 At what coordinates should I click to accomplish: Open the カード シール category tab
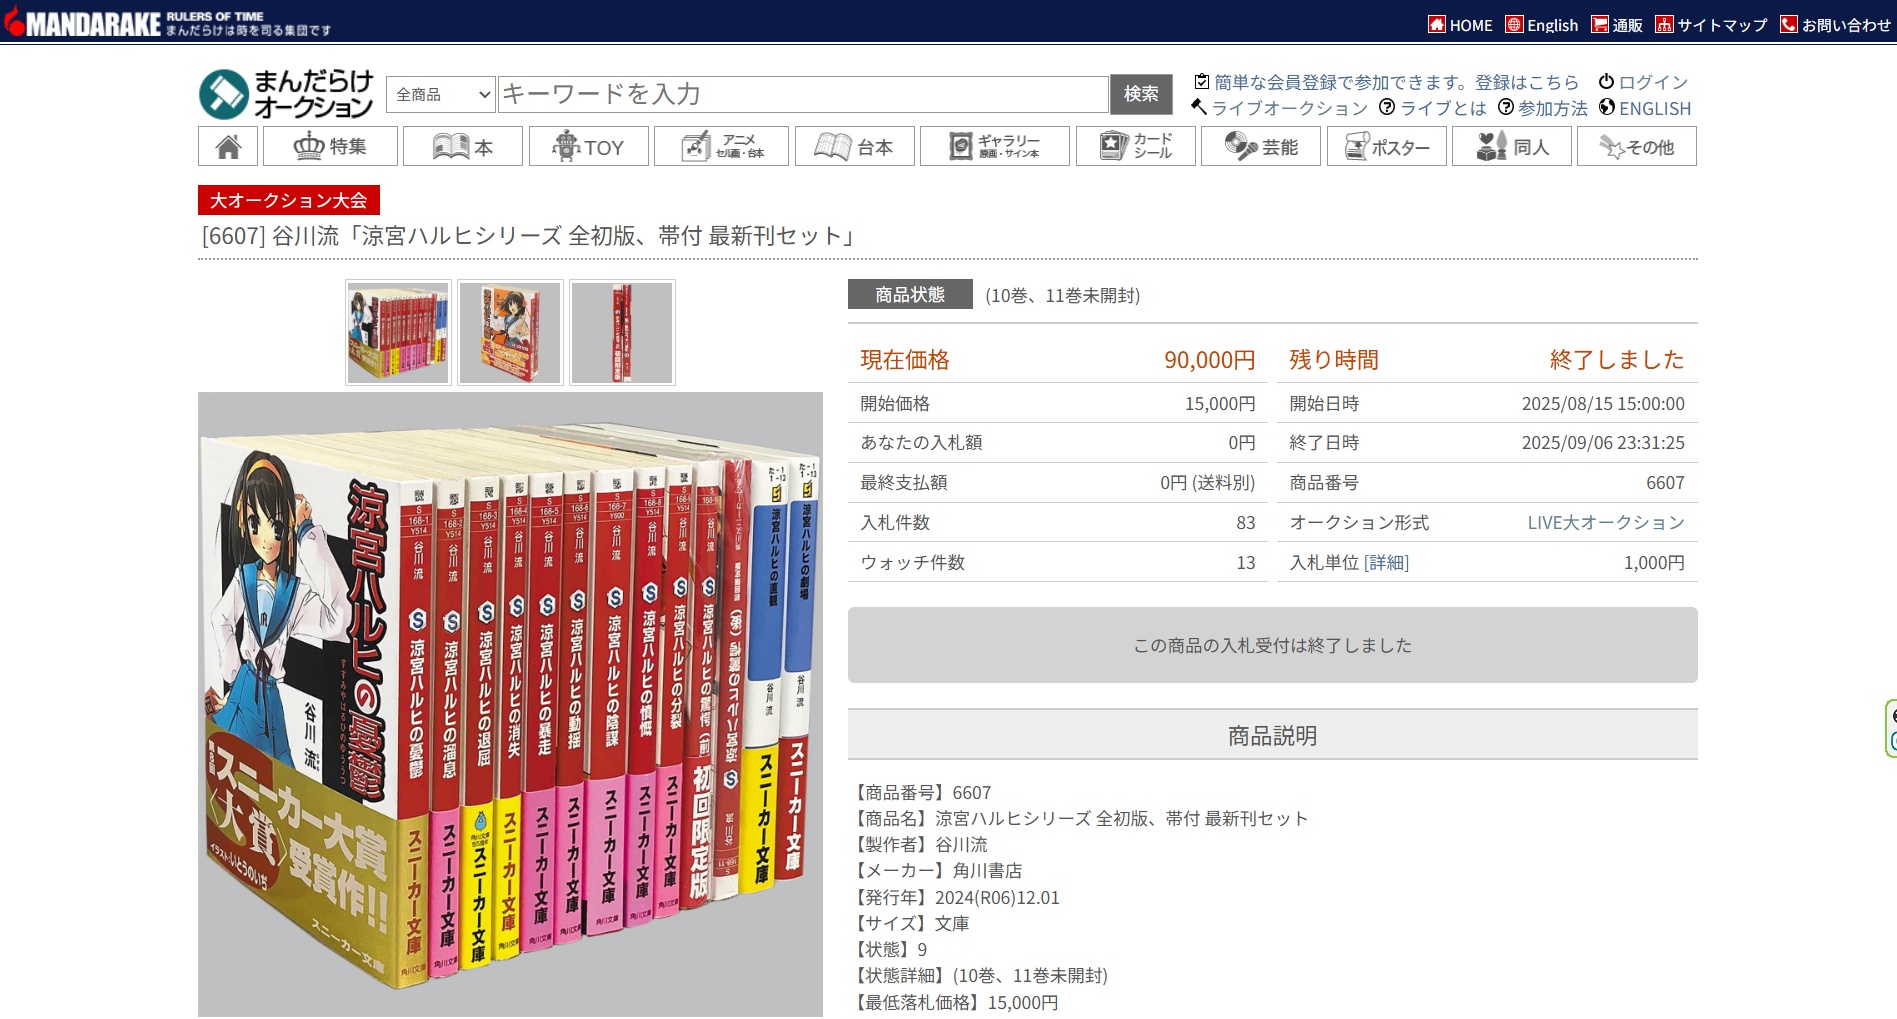(1136, 147)
